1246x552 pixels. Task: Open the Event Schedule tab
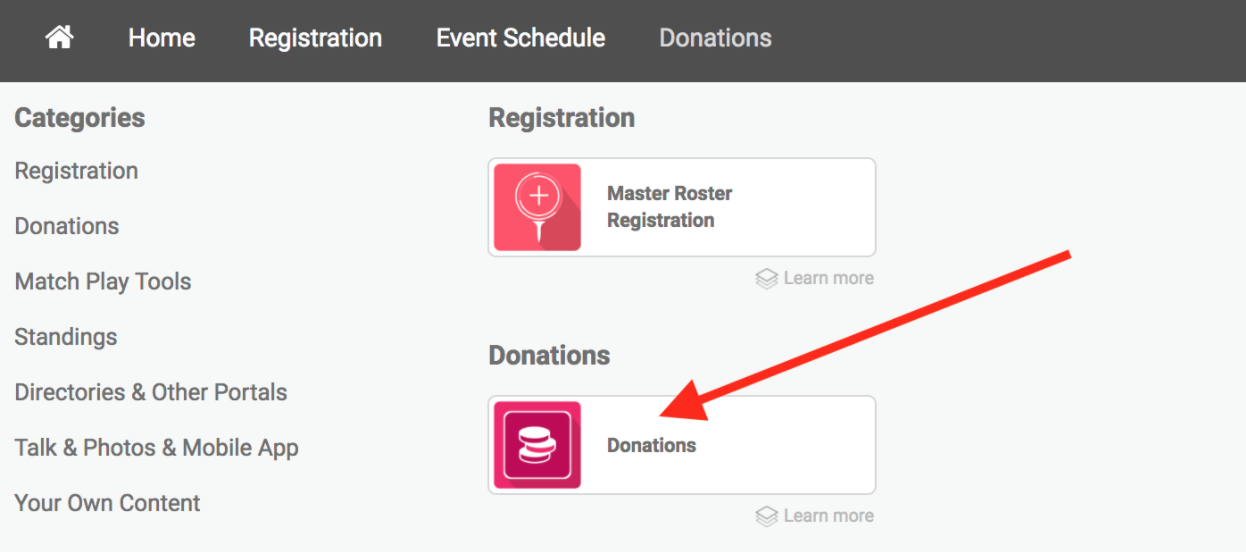(521, 38)
